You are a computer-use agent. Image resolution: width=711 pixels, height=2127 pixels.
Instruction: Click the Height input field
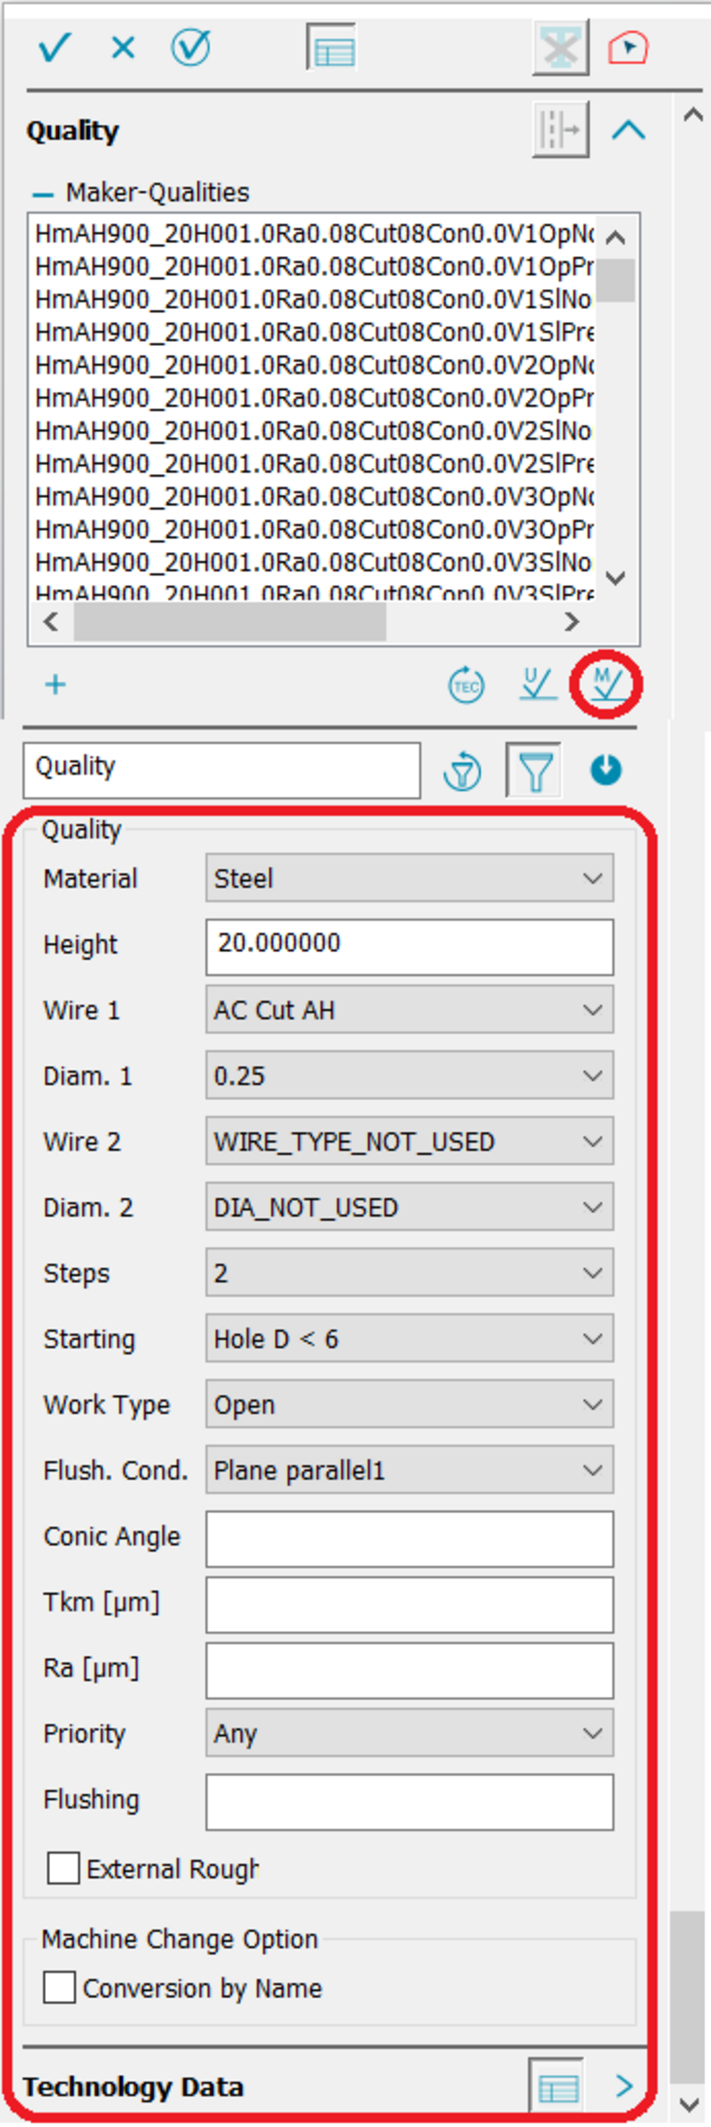[x=409, y=945]
